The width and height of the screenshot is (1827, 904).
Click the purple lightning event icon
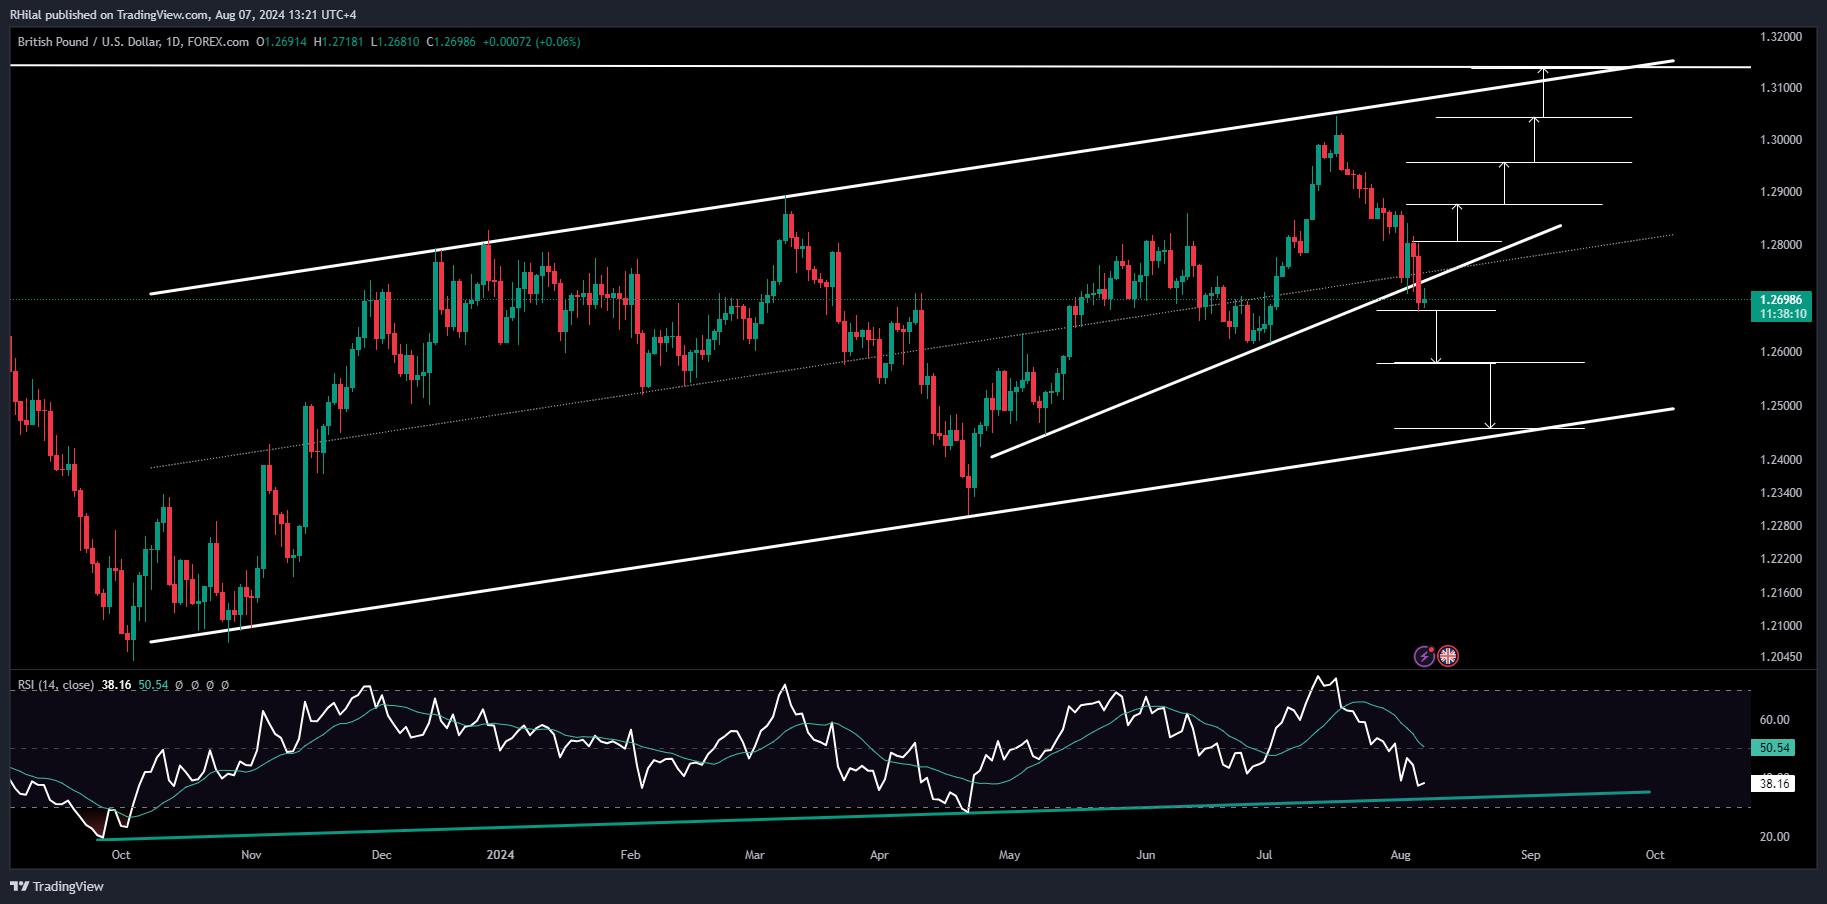(1423, 656)
